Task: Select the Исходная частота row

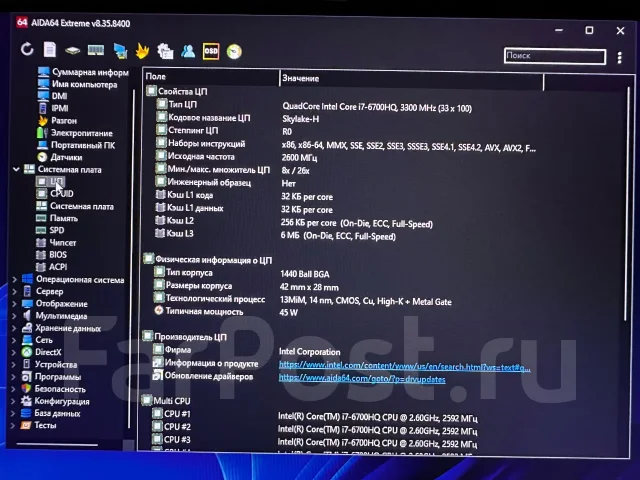Action: pyautogui.click(x=236, y=157)
